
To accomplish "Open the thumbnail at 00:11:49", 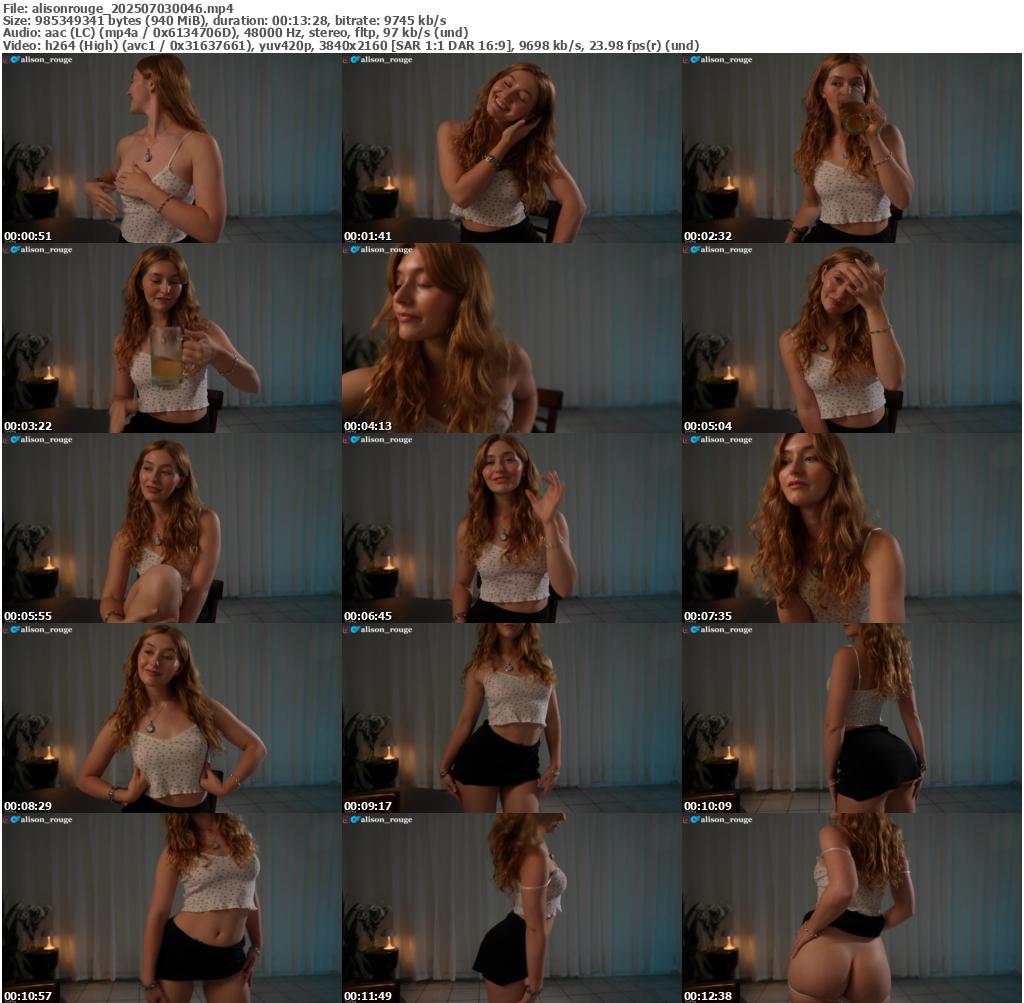I will click(511, 908).
